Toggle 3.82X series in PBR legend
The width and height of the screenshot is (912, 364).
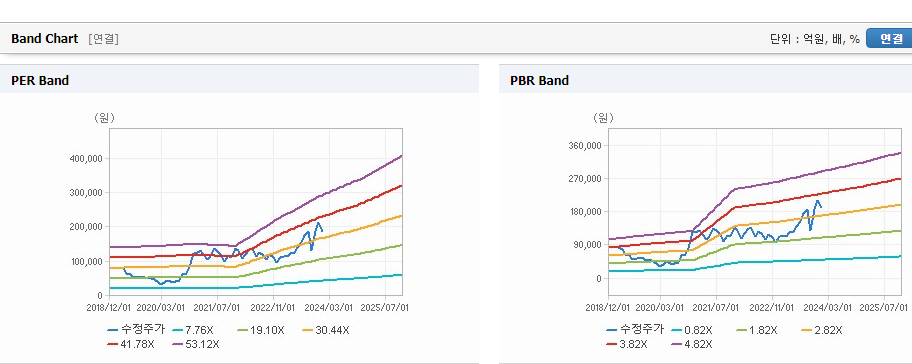(627, 344)
